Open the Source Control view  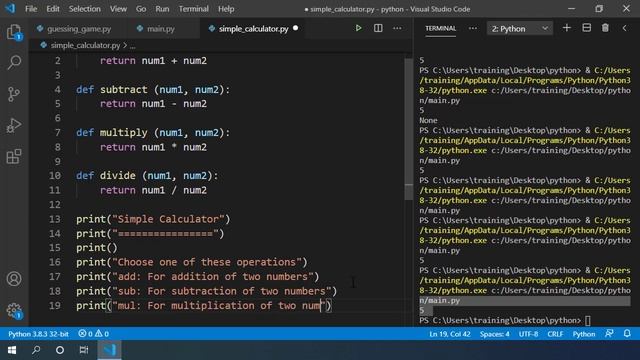[x=14, y=94]
